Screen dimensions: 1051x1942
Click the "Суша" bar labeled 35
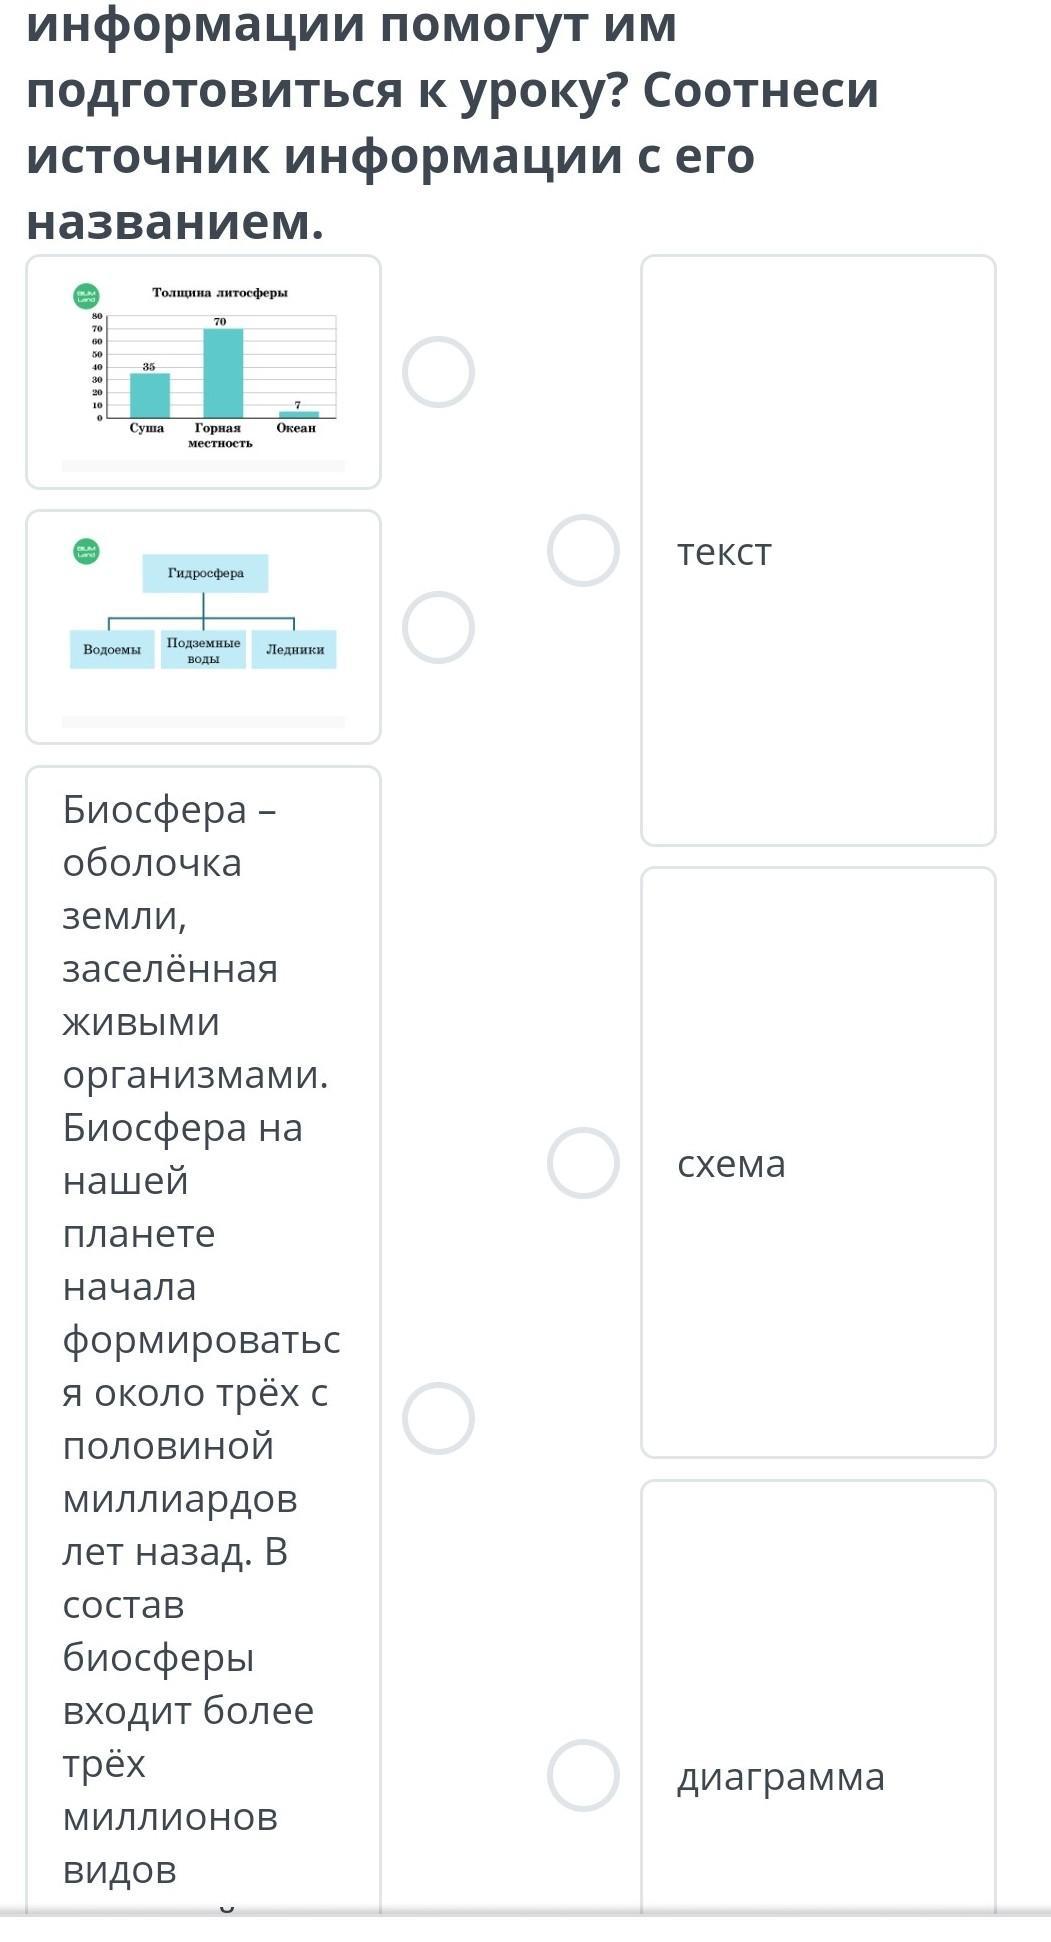150,395
